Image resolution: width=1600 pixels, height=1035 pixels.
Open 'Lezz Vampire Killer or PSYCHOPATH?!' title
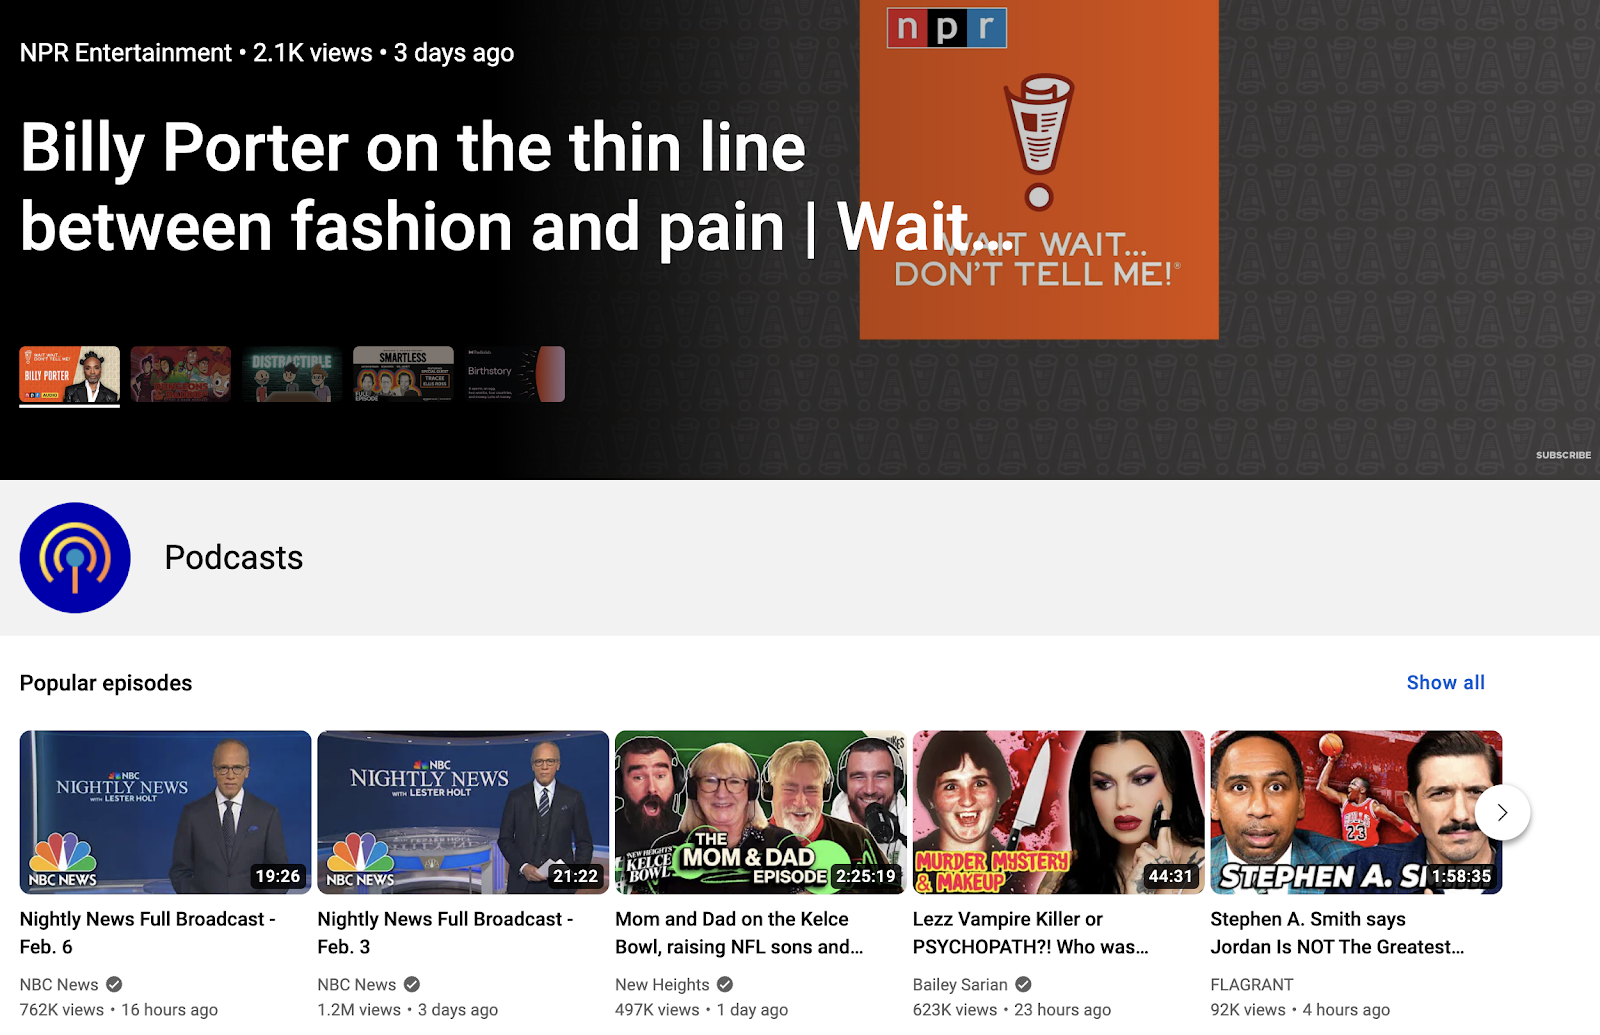1031,933
